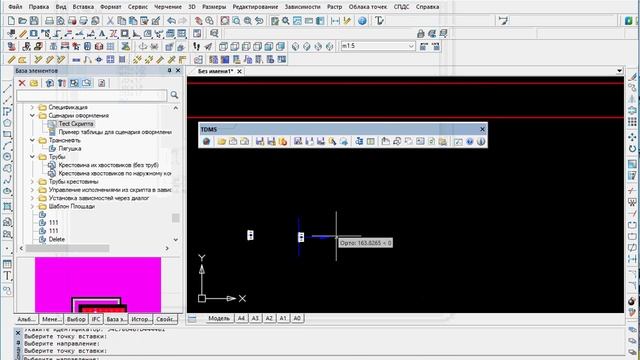This screenshot has width=640, height=360.
Task: Open the СПДС menu
Action: pyautogui.click(x=401, y=7)
